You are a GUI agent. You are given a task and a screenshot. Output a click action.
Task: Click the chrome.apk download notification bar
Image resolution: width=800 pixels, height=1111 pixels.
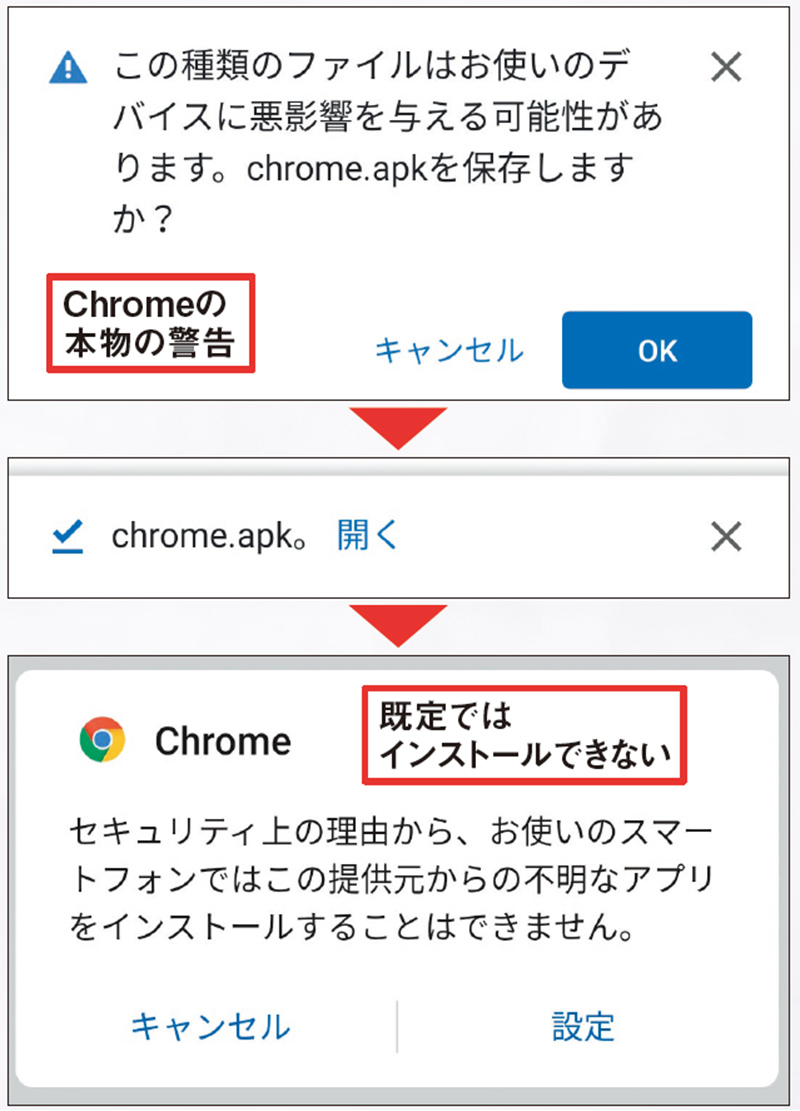point(400,537)
